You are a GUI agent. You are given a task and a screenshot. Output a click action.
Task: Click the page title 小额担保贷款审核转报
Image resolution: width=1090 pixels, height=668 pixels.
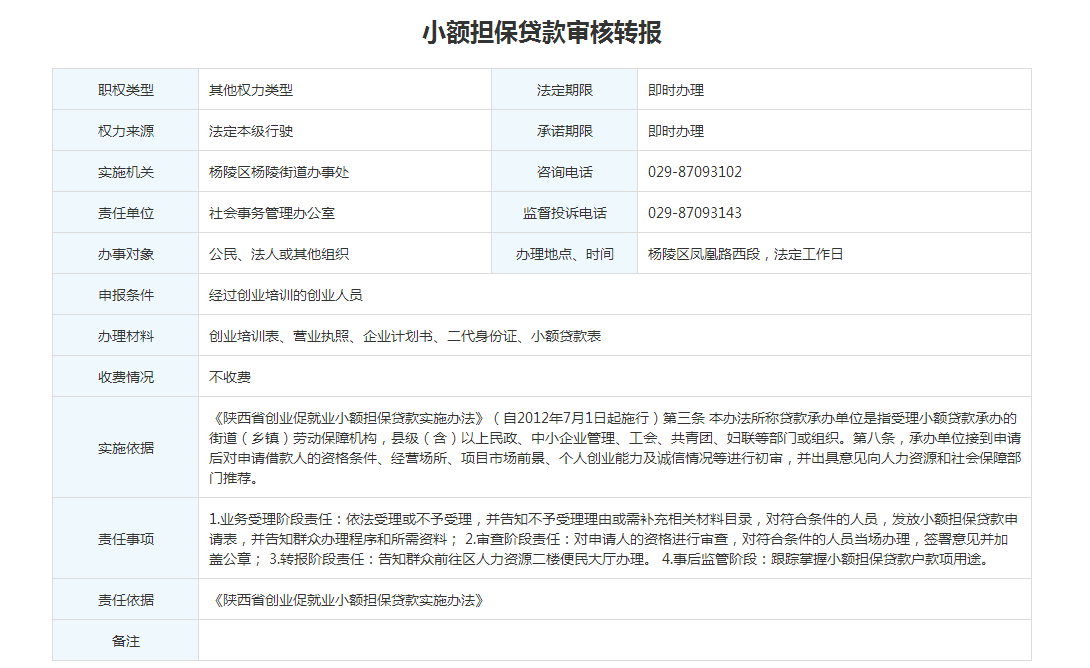point(542,33)
